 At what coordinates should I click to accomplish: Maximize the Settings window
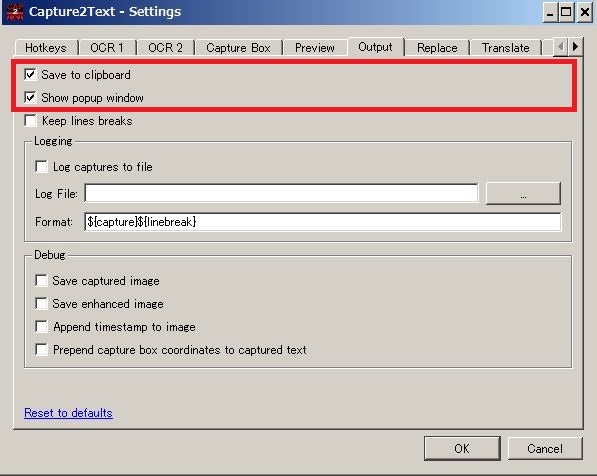566,13
